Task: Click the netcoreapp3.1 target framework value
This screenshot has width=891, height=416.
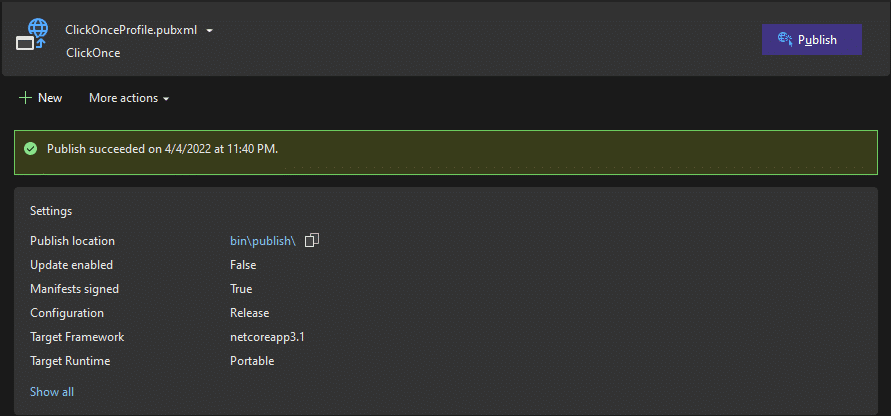Action: coord(267,337)
